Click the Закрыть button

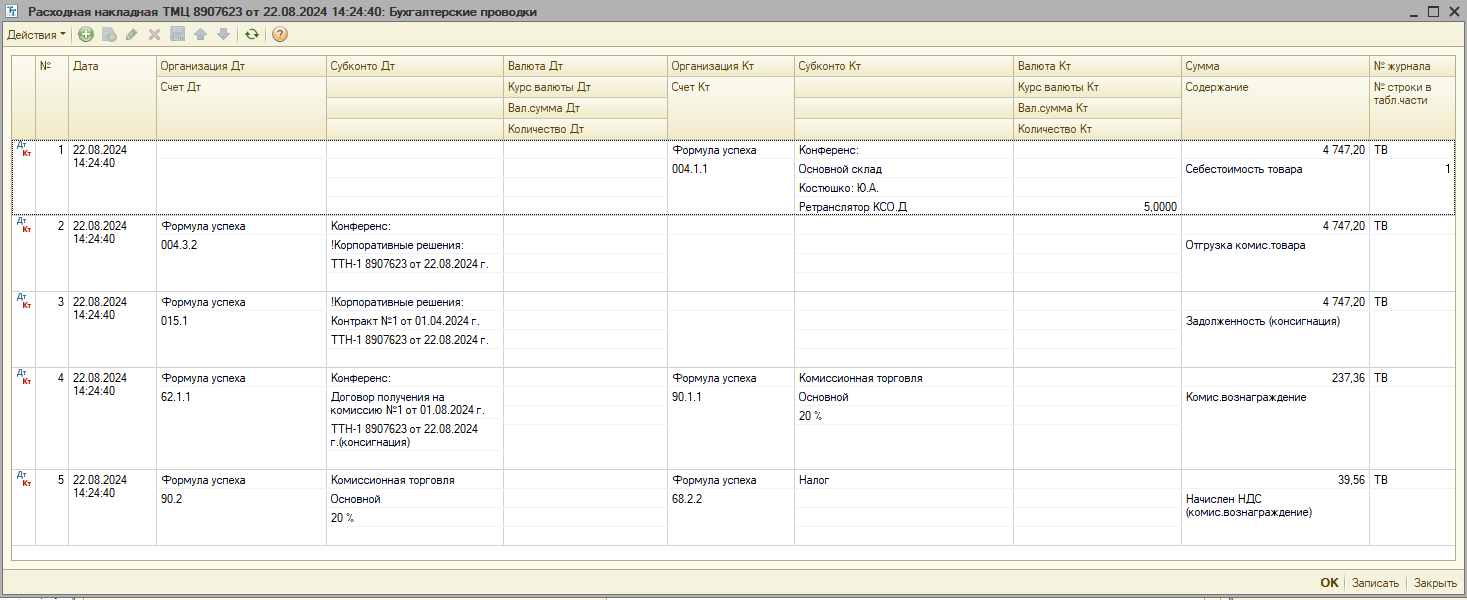click(1434, 583)
